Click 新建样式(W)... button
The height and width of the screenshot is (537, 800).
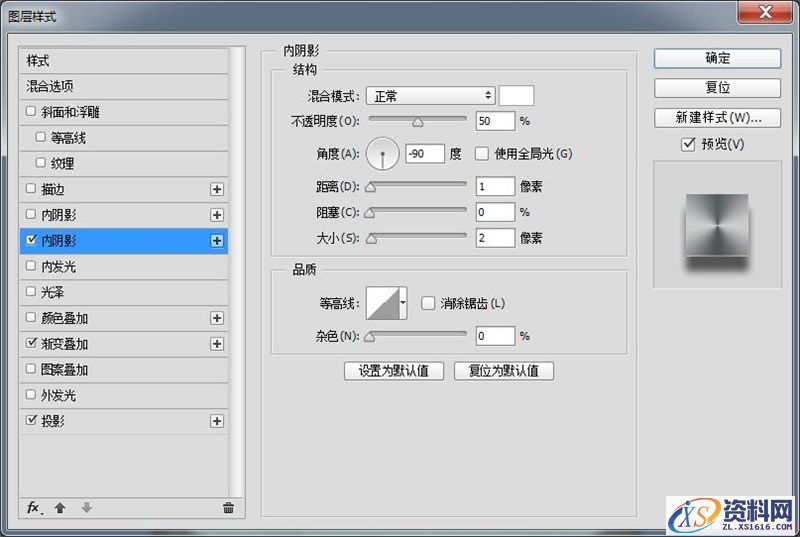point(717,118)
